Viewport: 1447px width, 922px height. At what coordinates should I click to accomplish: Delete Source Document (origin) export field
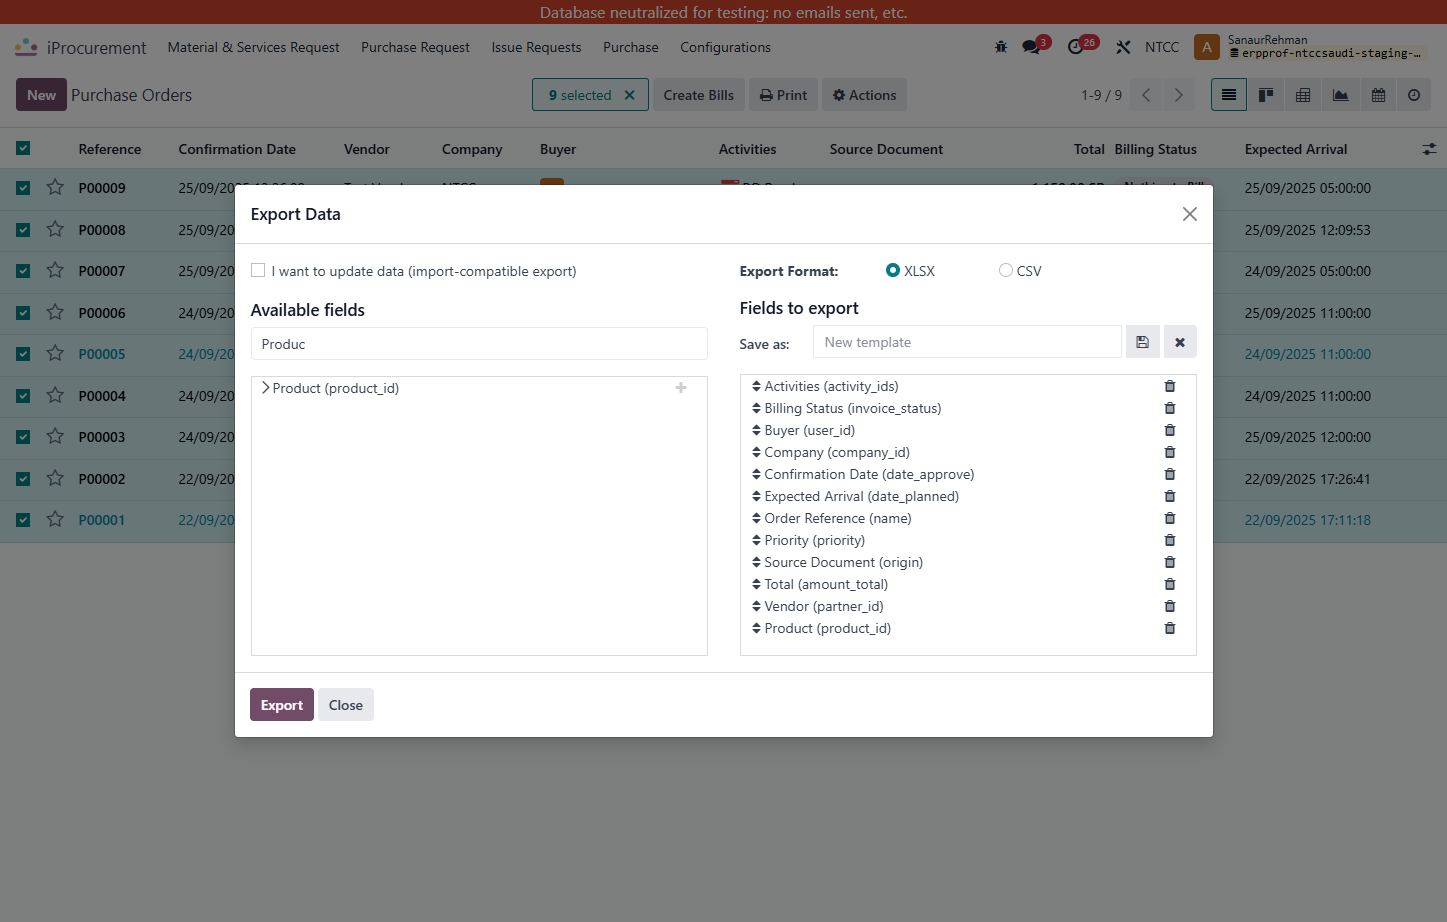[x=1170, y=562]
